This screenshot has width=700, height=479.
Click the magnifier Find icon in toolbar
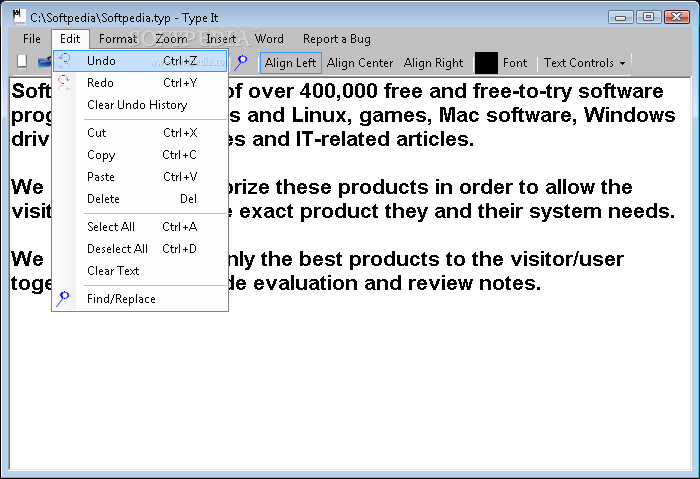pos(241,62)
